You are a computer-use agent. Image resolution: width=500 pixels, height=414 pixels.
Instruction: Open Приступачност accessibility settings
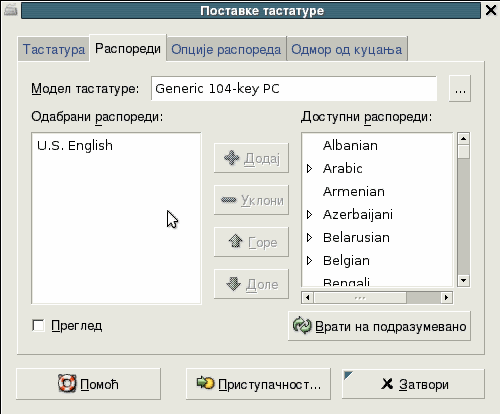coord(258,384)
